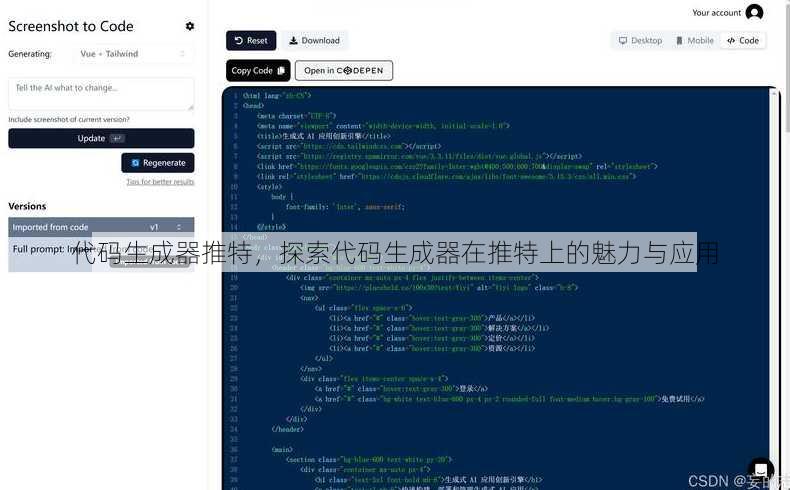This screenshot has height=490, width=790.
Task: Click the Versions heading
Action: click(x=27, y=206)
